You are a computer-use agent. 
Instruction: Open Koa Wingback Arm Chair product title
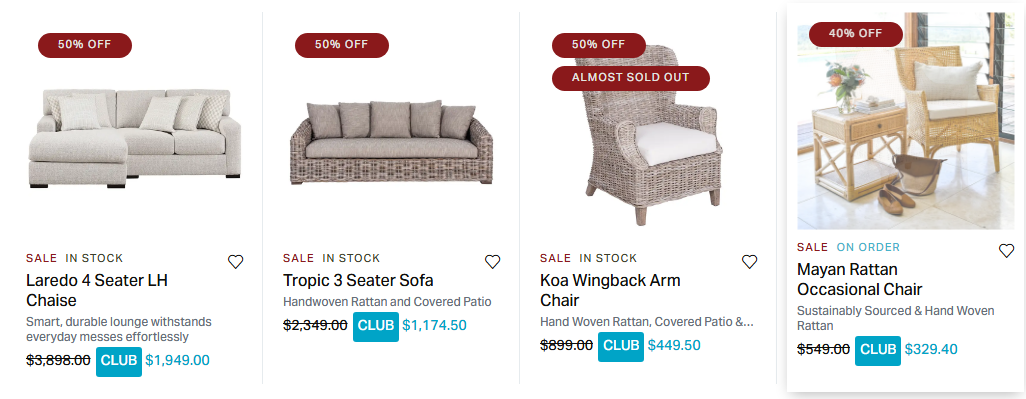(610, 290)
